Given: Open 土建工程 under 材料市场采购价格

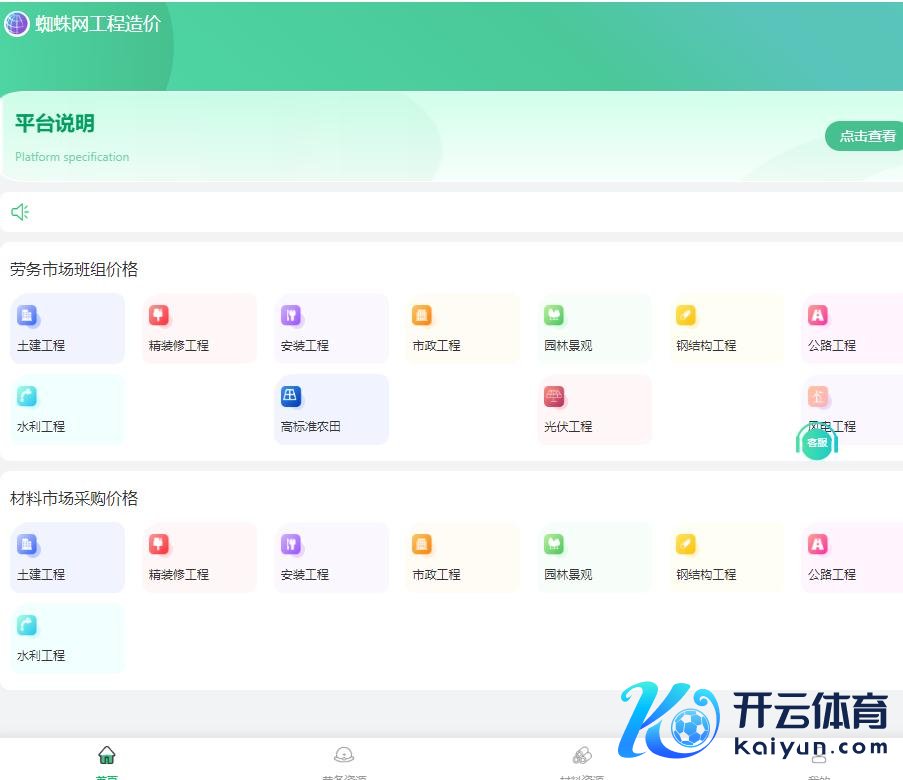Looking at the screenshot, I should tap(67, 558).
